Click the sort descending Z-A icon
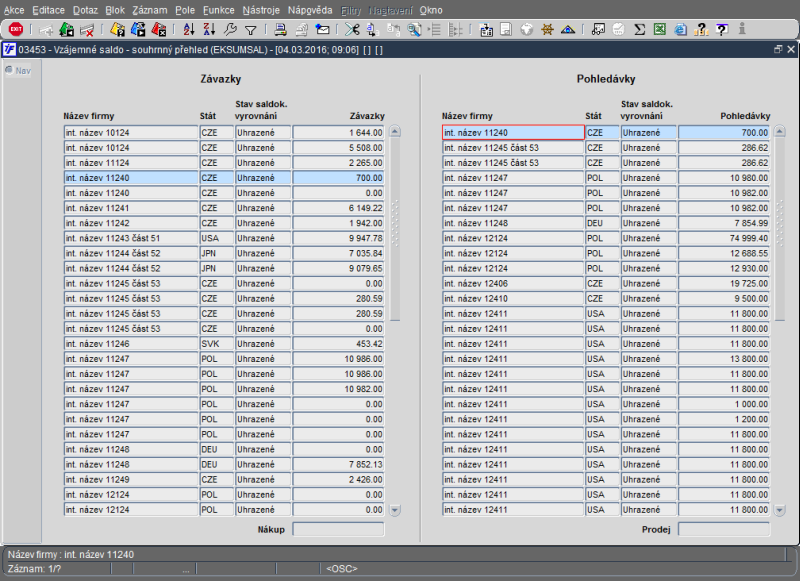The height and width of the screenshot is (581, 800). [x=208, y=30]
